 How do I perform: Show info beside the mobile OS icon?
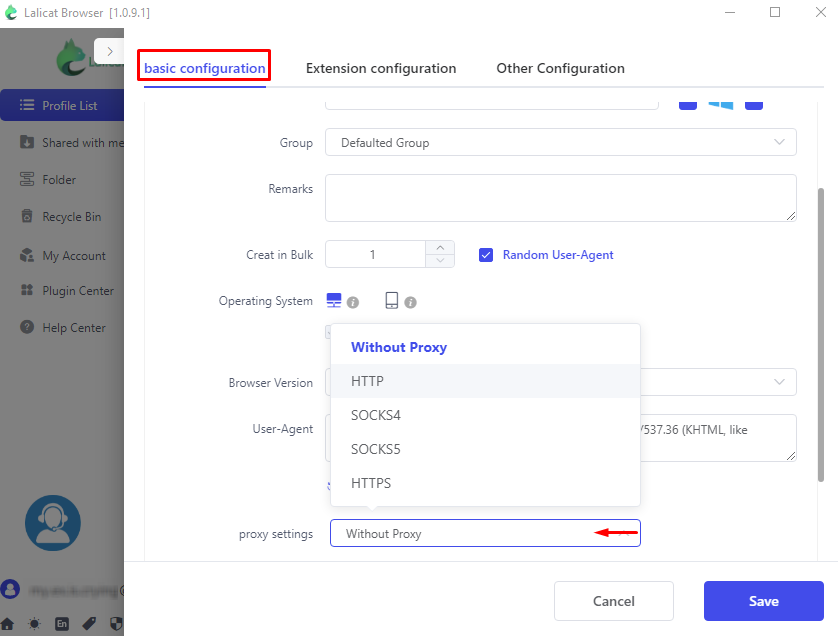click(410, 303)
